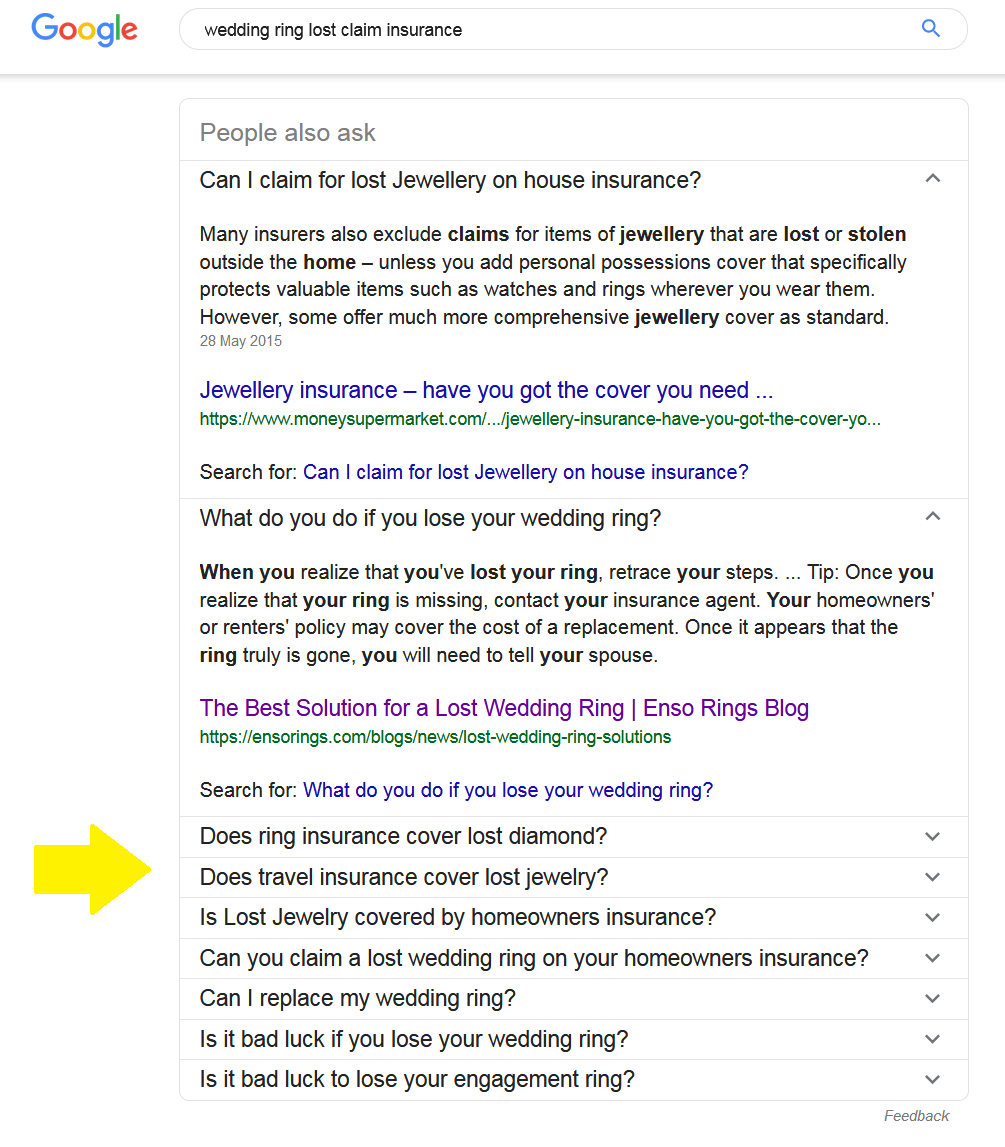Expand 'Is it bad luck if you lose your wedding ring?'
The width and height of the screenshot is (1005, 1147).
(x=414, y=1040)
